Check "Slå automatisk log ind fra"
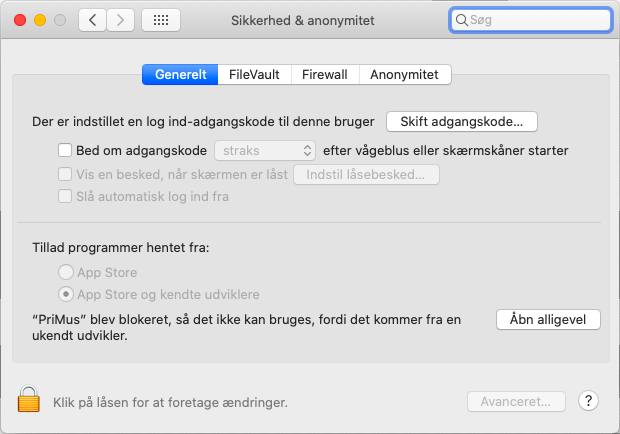620x434 pixels. click(65, 196)
